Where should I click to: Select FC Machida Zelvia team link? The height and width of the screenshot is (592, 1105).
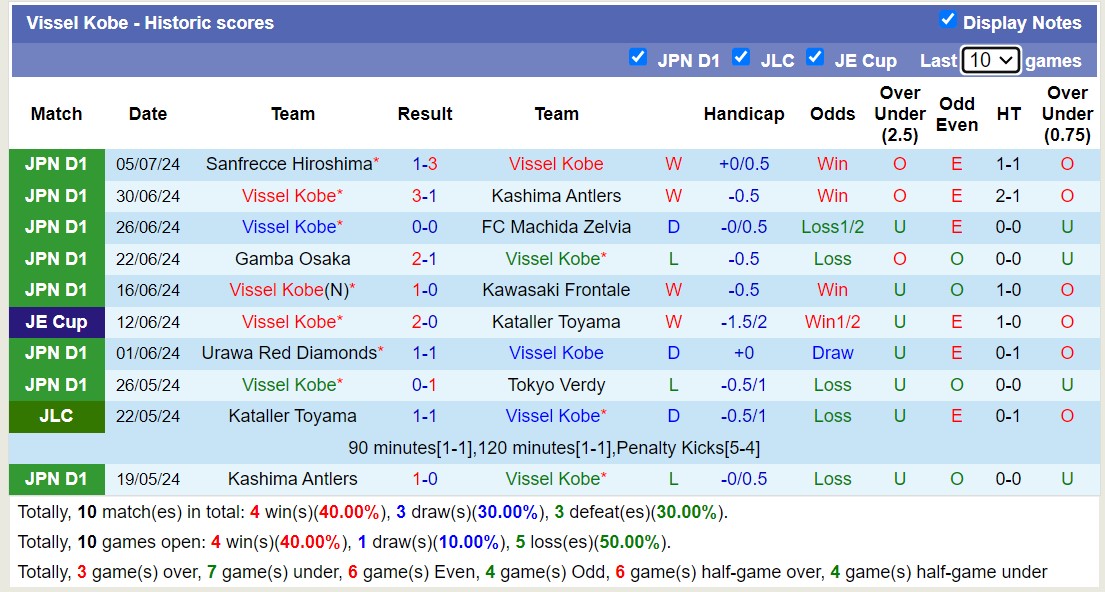point(556,227)
